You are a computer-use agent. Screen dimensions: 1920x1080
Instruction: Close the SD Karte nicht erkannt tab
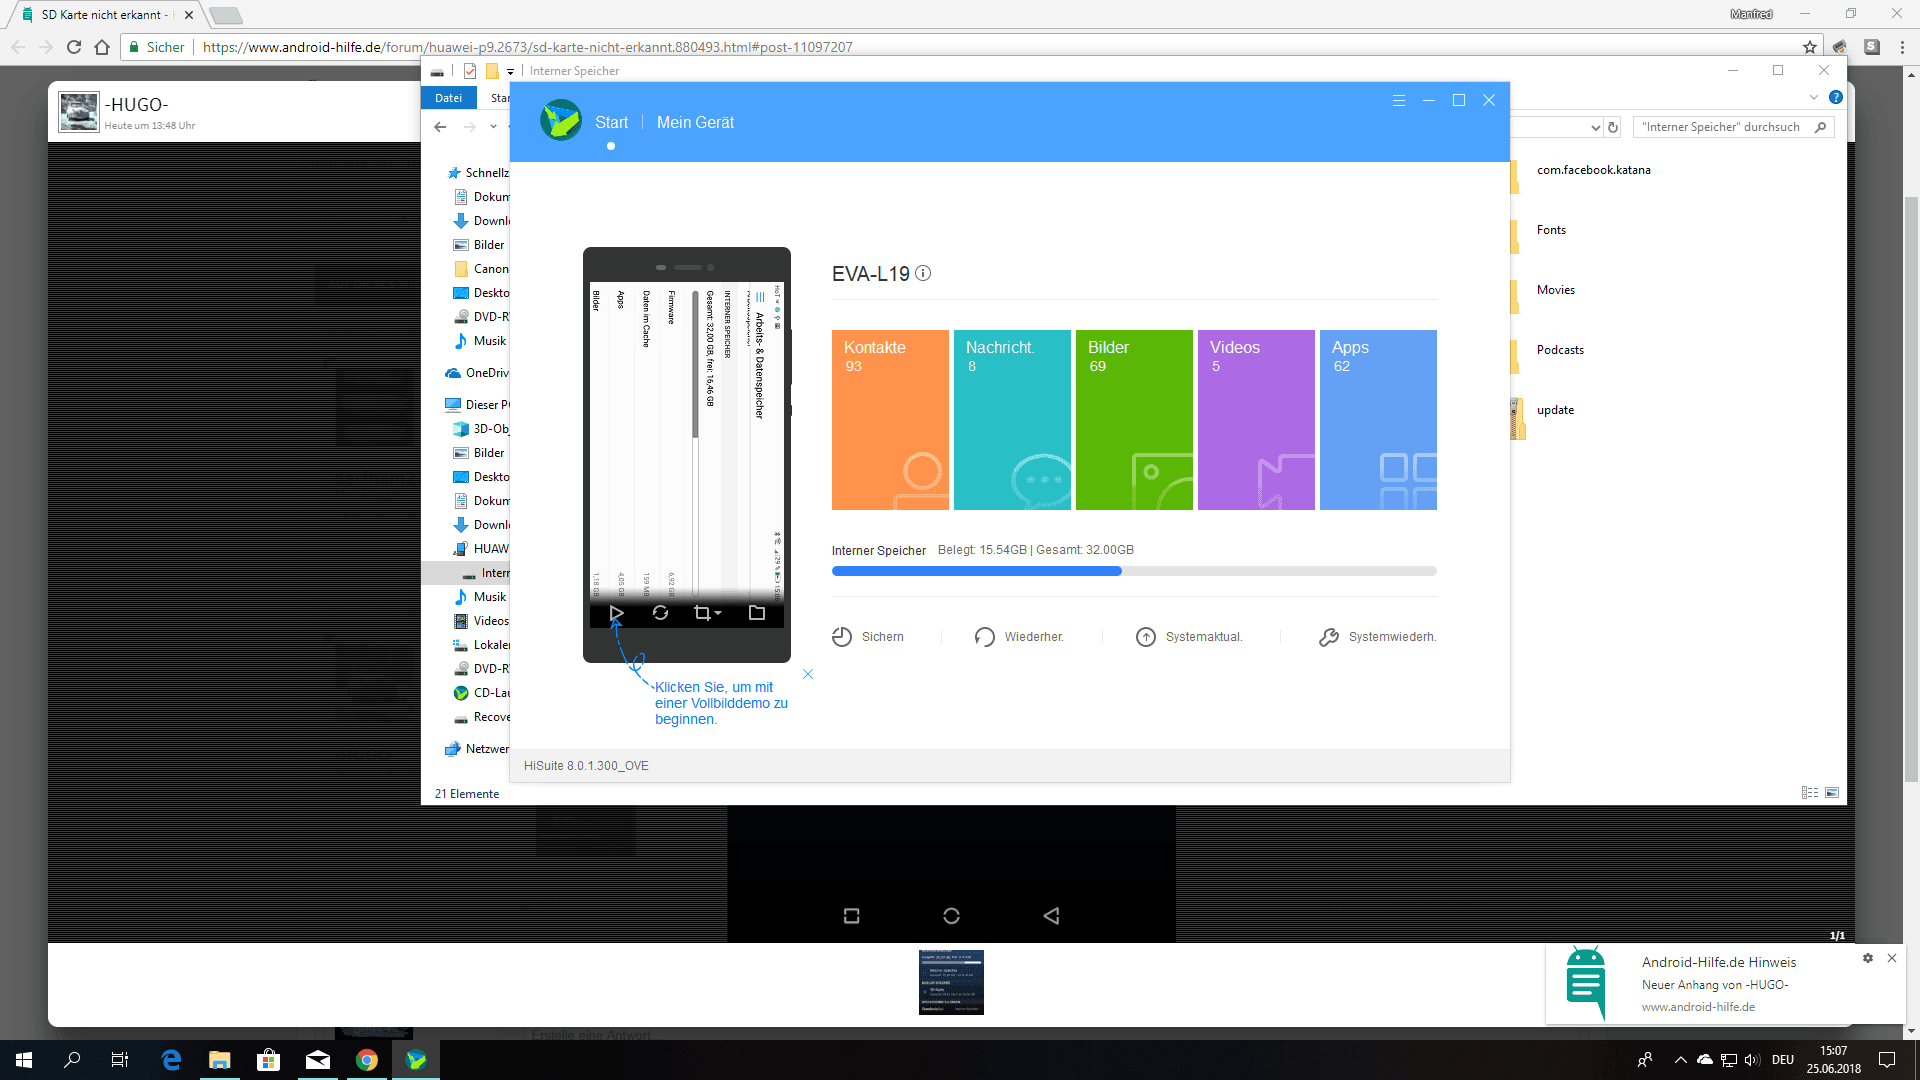(189, 15)
